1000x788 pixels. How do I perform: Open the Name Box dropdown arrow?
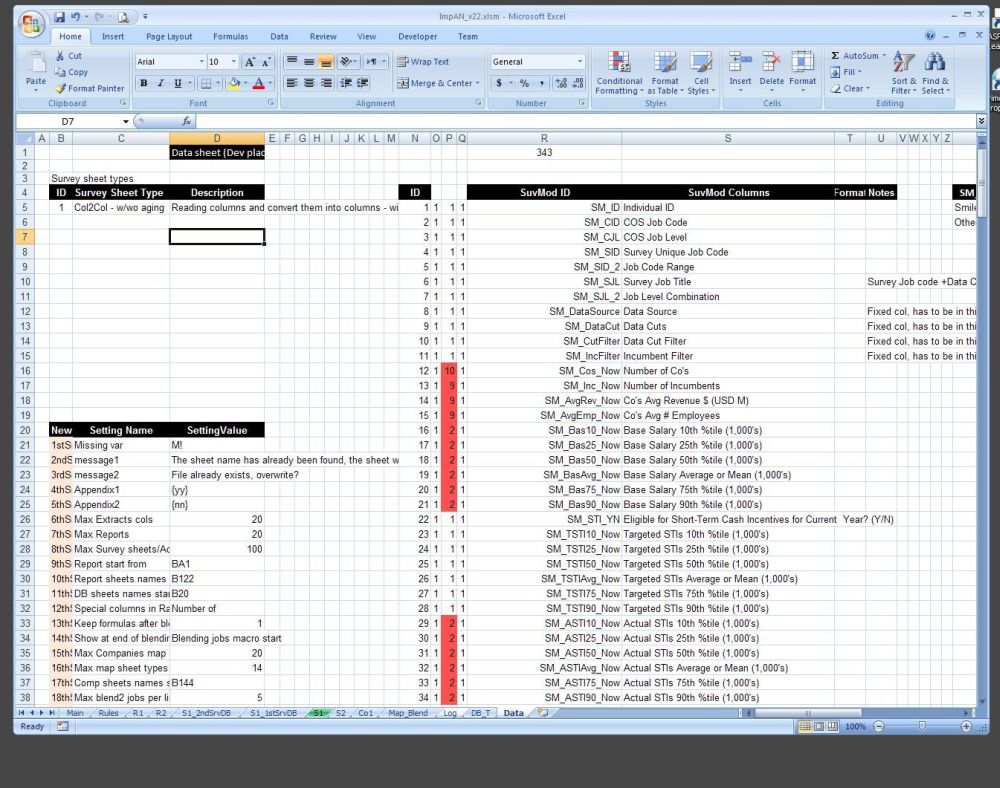[x=126, y=121]
